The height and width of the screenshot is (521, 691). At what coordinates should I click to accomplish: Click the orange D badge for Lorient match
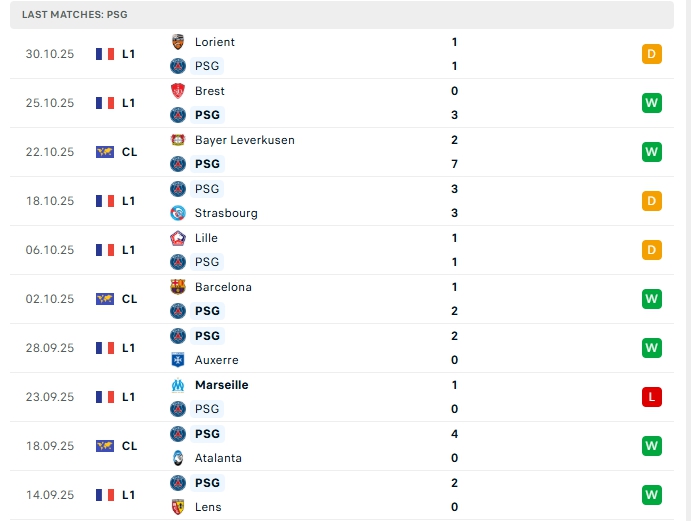click(x=652, y=54)
